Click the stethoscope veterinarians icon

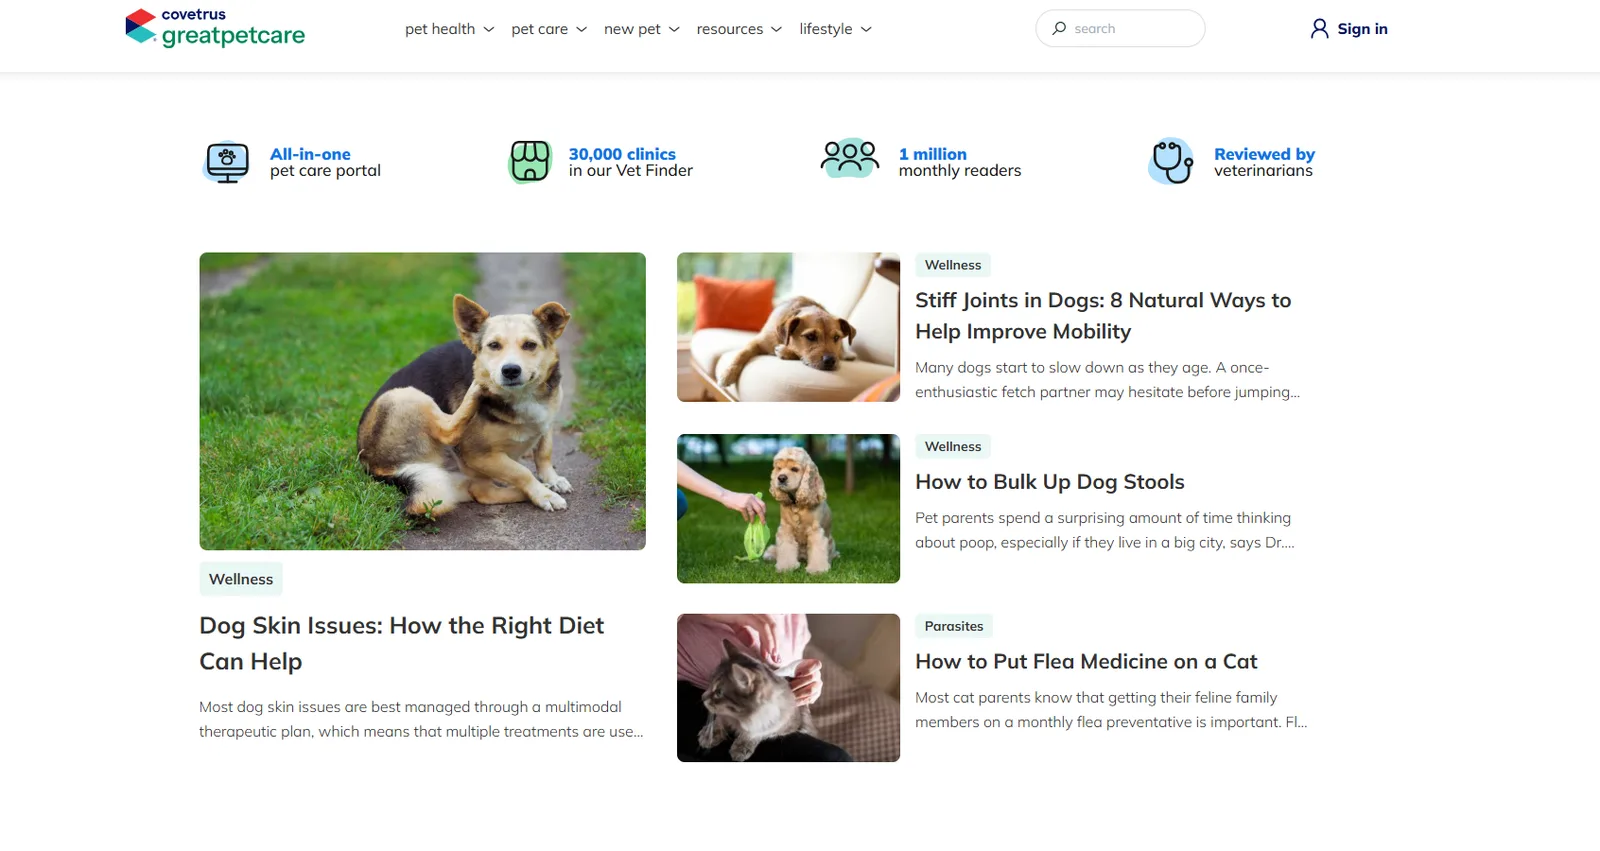[x=1171, y=161]
